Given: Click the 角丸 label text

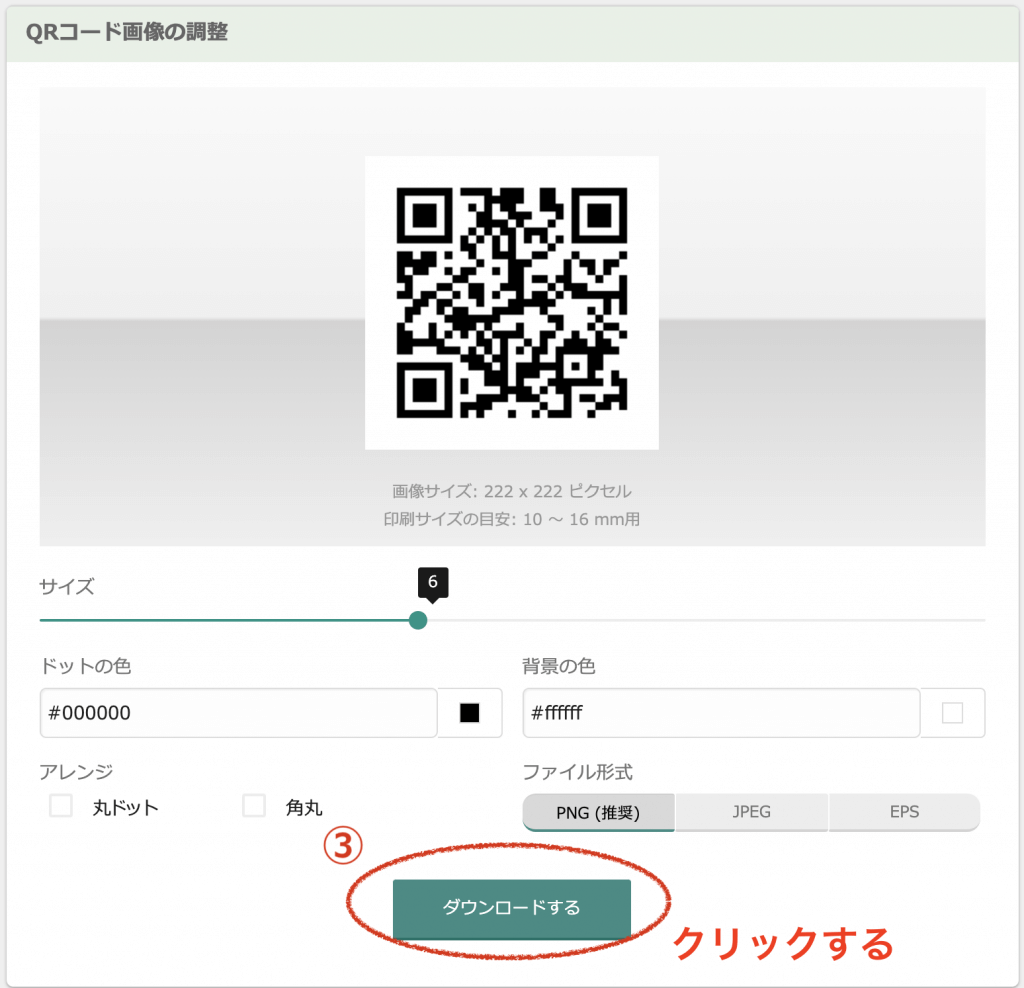Looking at the screenshot, I should [x=304, y=807].
